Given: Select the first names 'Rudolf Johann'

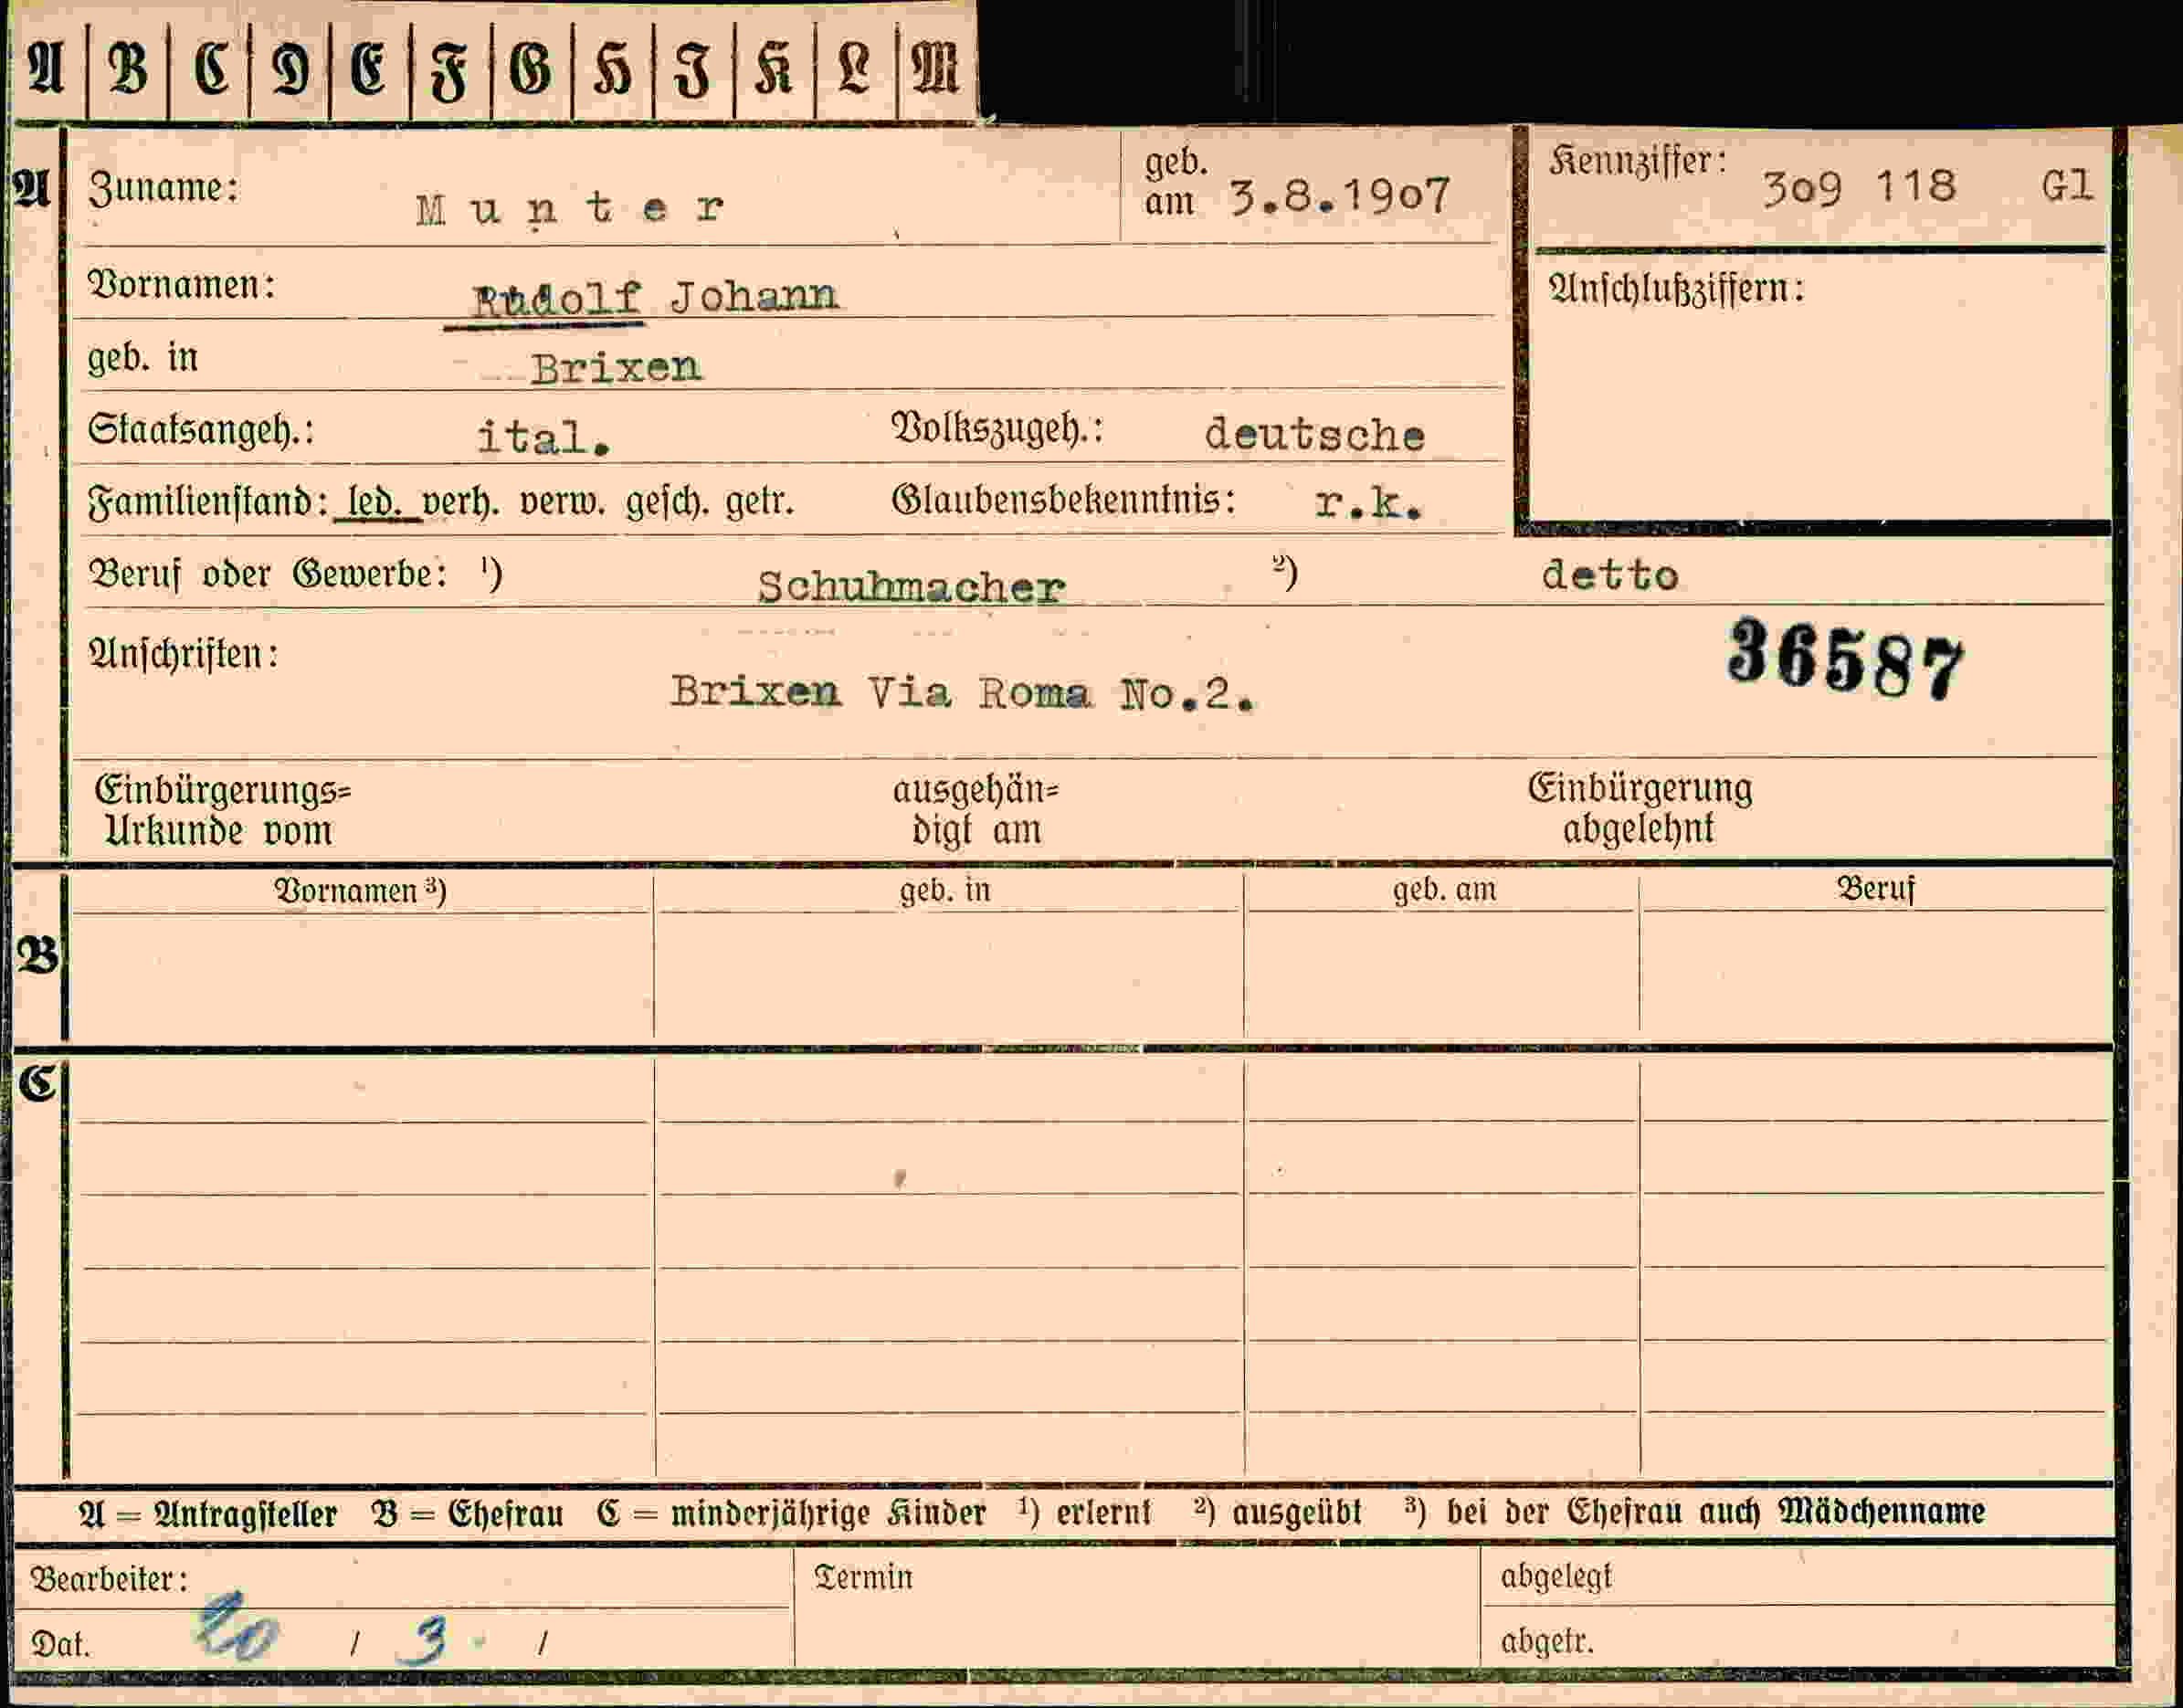Looking at the screenshot, I should click(655, 298).
